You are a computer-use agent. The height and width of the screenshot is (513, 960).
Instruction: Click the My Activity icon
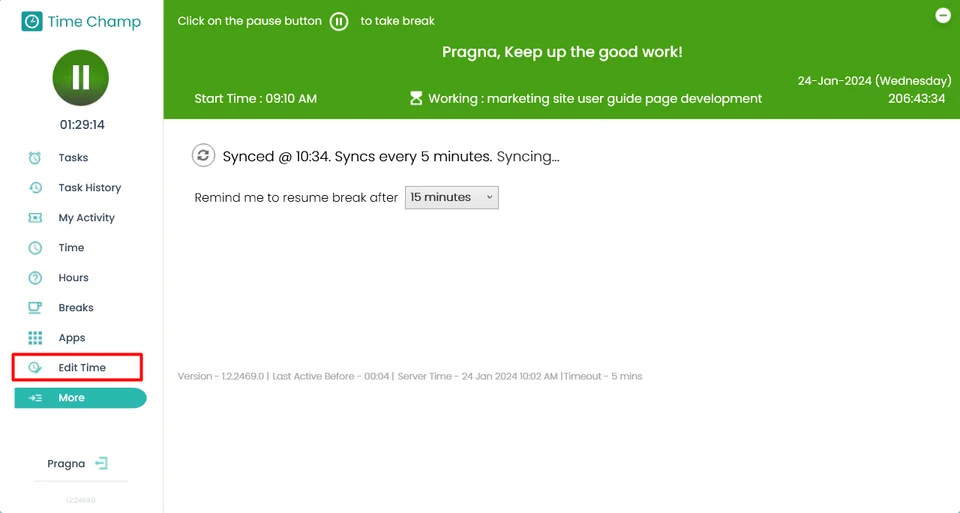35,218
